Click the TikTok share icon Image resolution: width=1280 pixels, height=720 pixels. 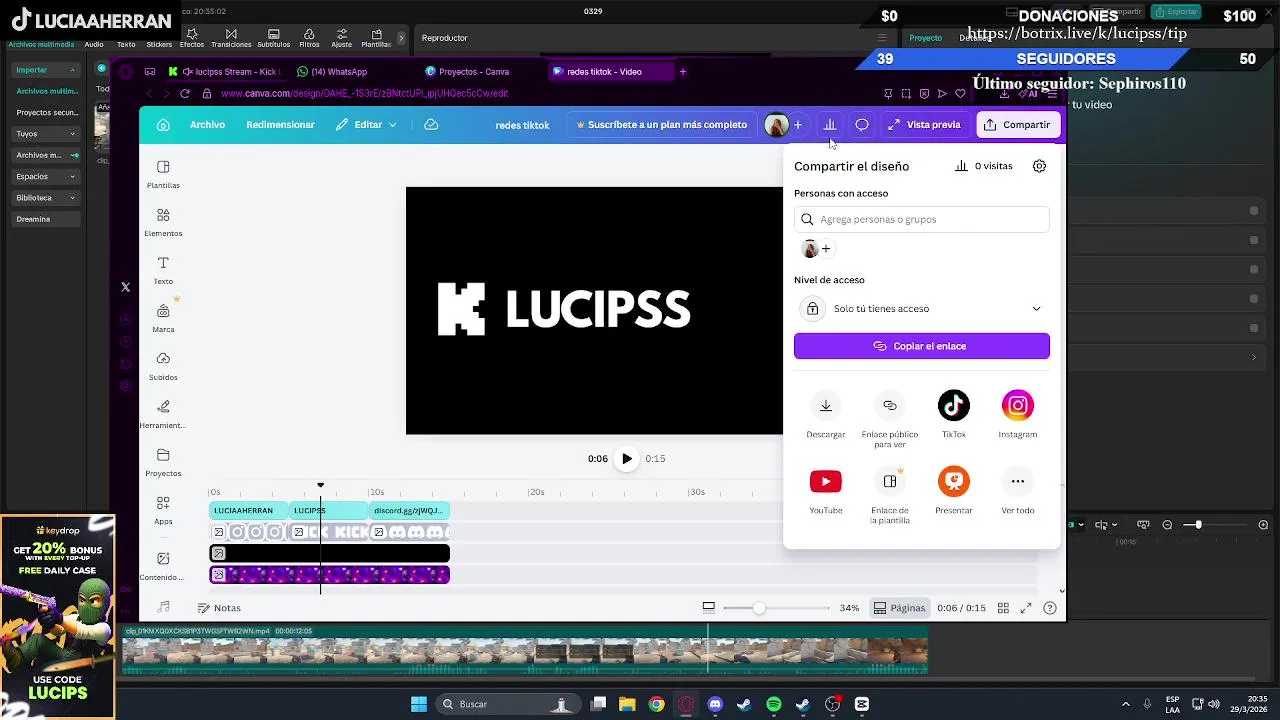[x=953, y=405]
